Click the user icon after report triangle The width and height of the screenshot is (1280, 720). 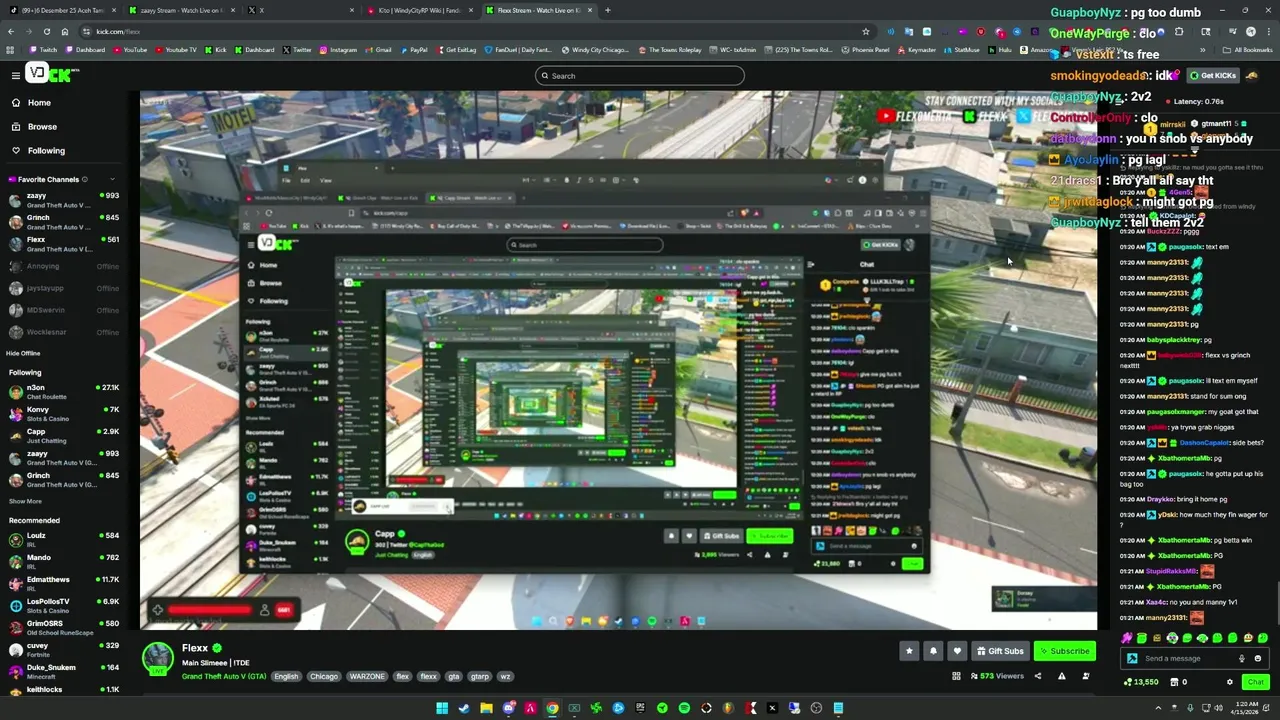[x=1086, y=677]
